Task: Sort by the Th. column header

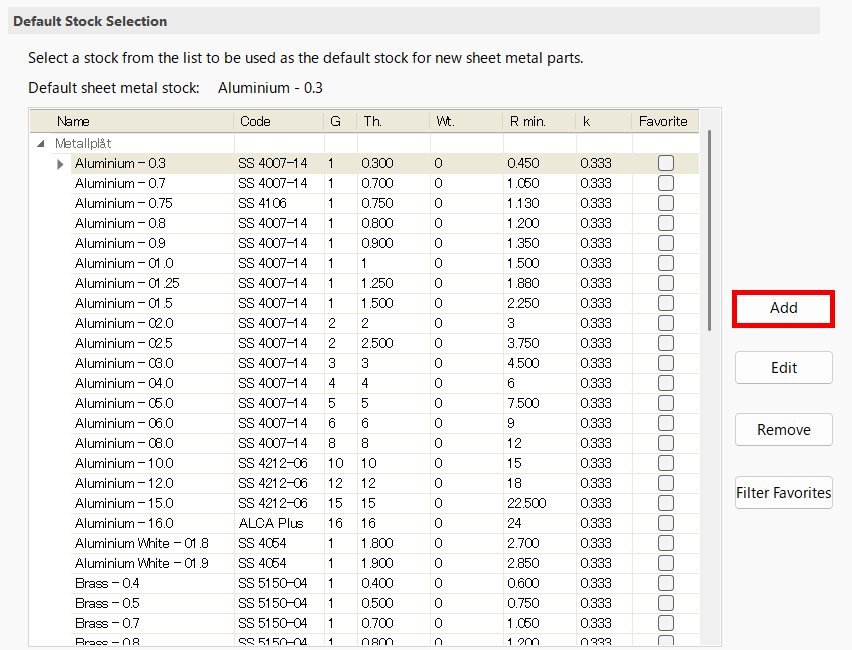Action: click(393, 121)
